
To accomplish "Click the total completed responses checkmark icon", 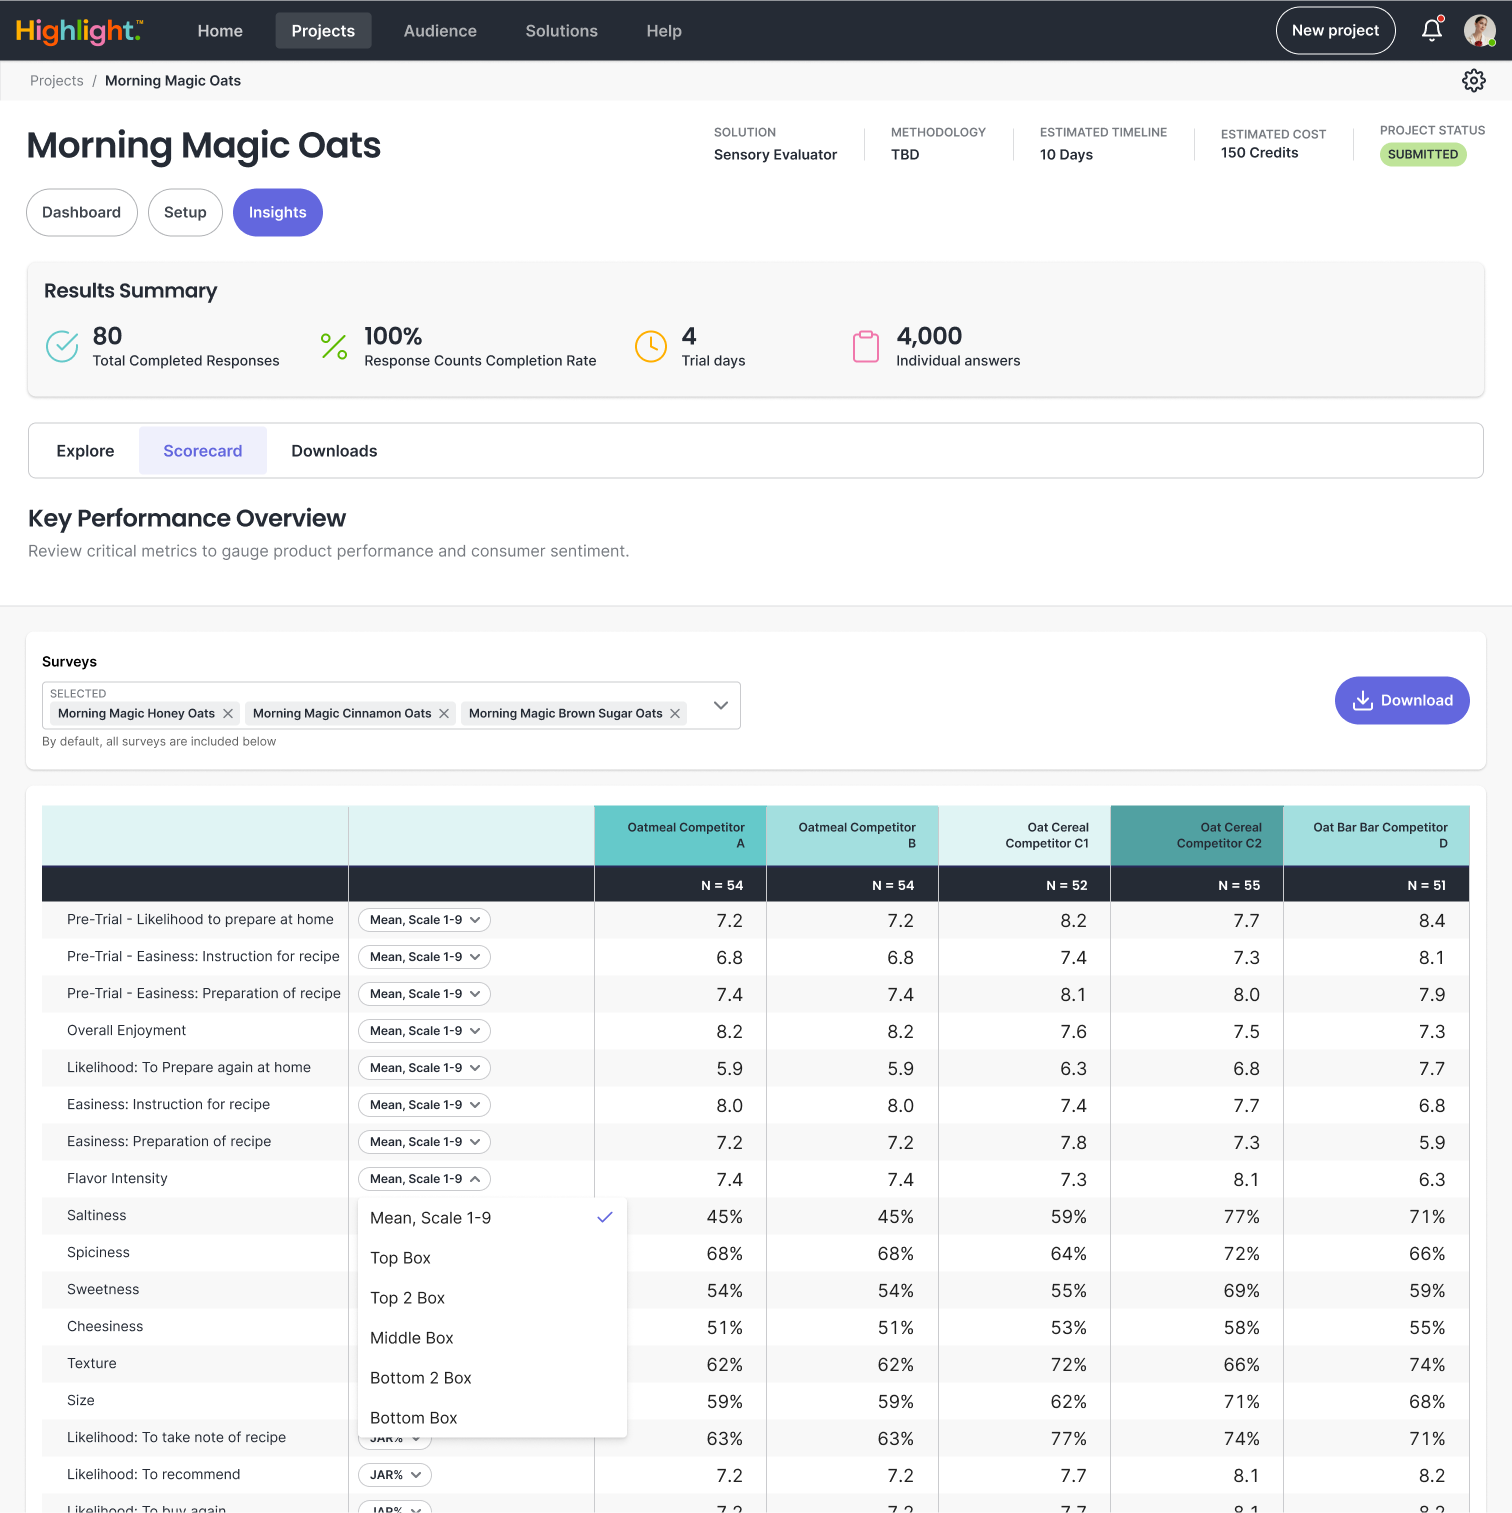I will (62, 347).
